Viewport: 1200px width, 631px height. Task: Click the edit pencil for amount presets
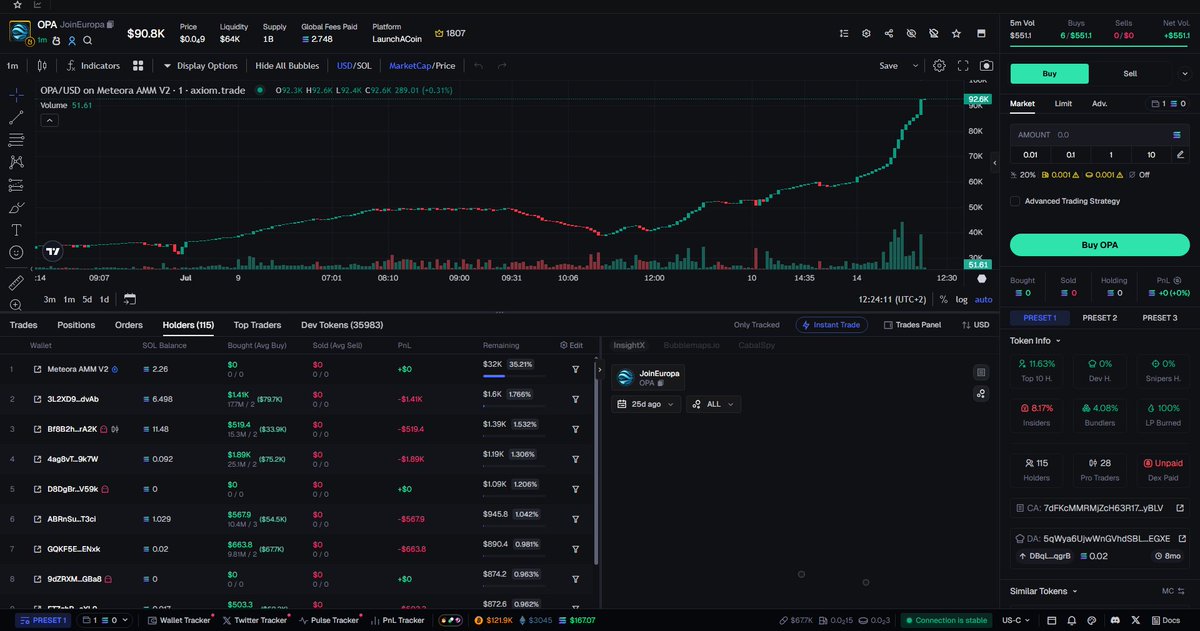1181,155
